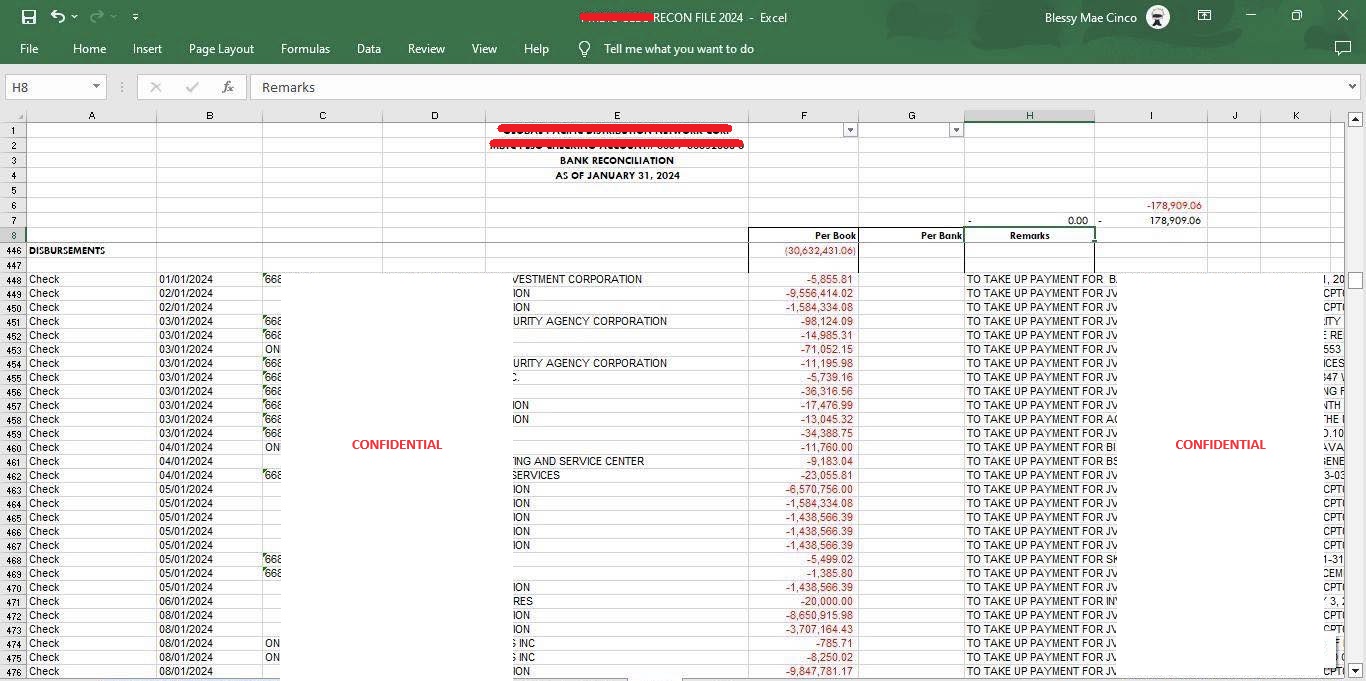Open the Help tab
Viewport: 1366px width, 681px height.
[x=536, y=48]
